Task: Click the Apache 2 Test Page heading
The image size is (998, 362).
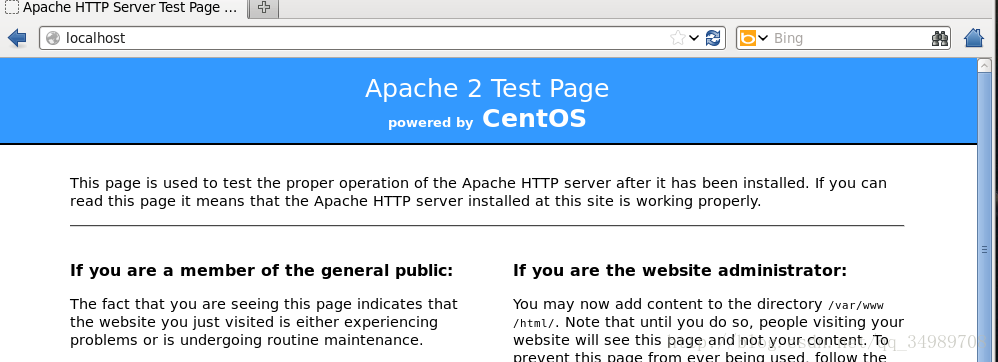Action: 487,88
